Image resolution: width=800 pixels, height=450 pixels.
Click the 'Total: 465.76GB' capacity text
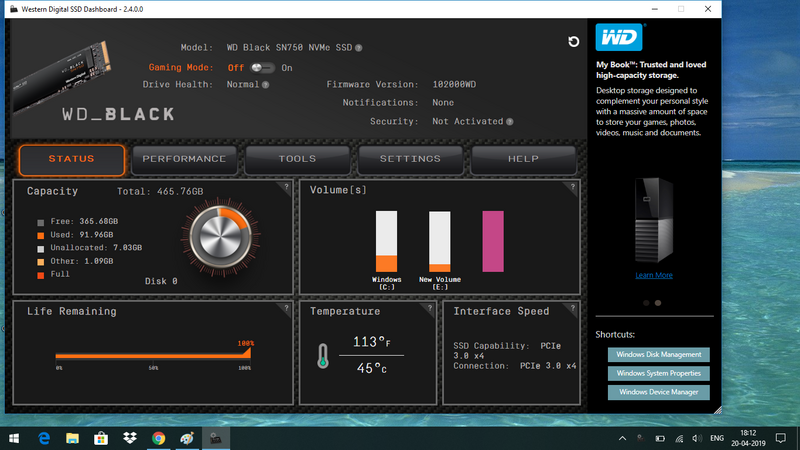(x=160, y=192)
